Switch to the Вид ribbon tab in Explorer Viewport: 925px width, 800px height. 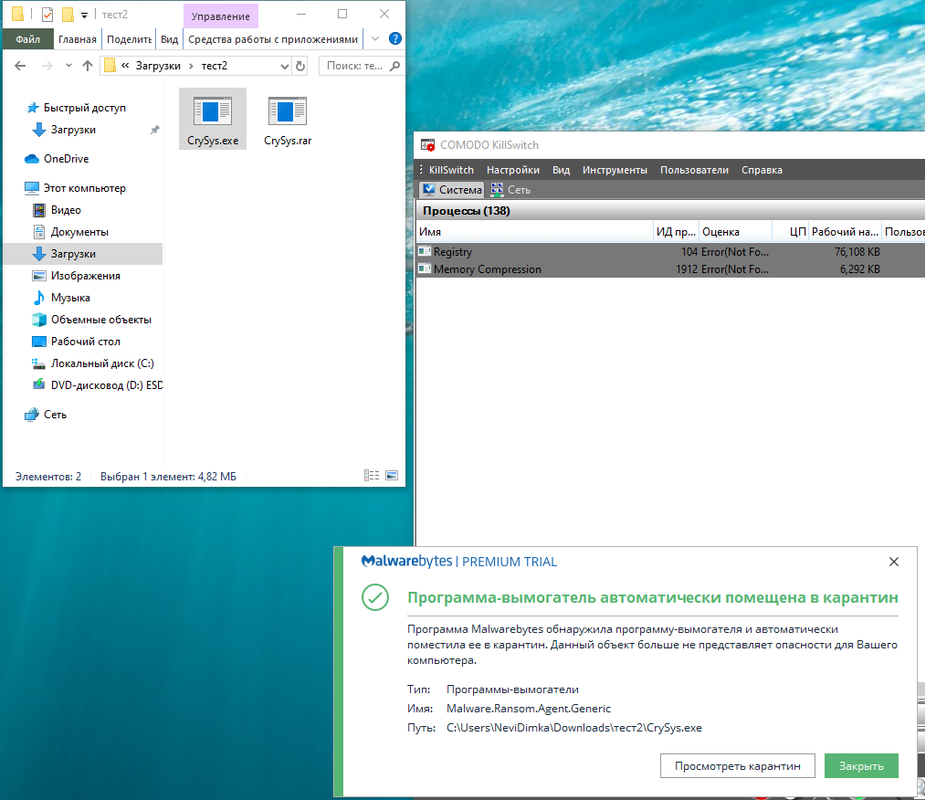click(169, 39)
